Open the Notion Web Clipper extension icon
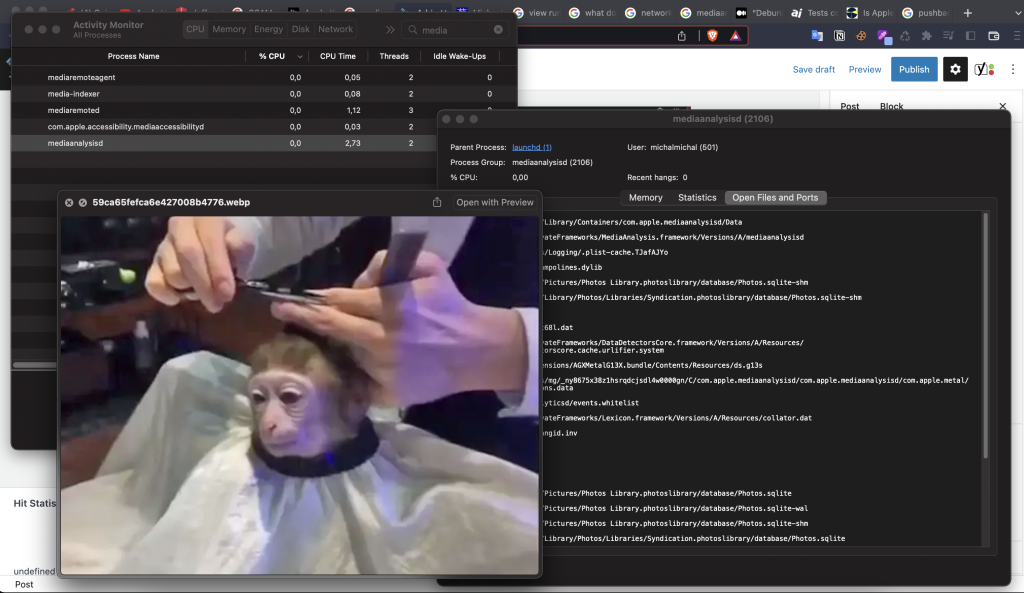The height and width of the screenshot is (593, 1024). tap(839, 36)
